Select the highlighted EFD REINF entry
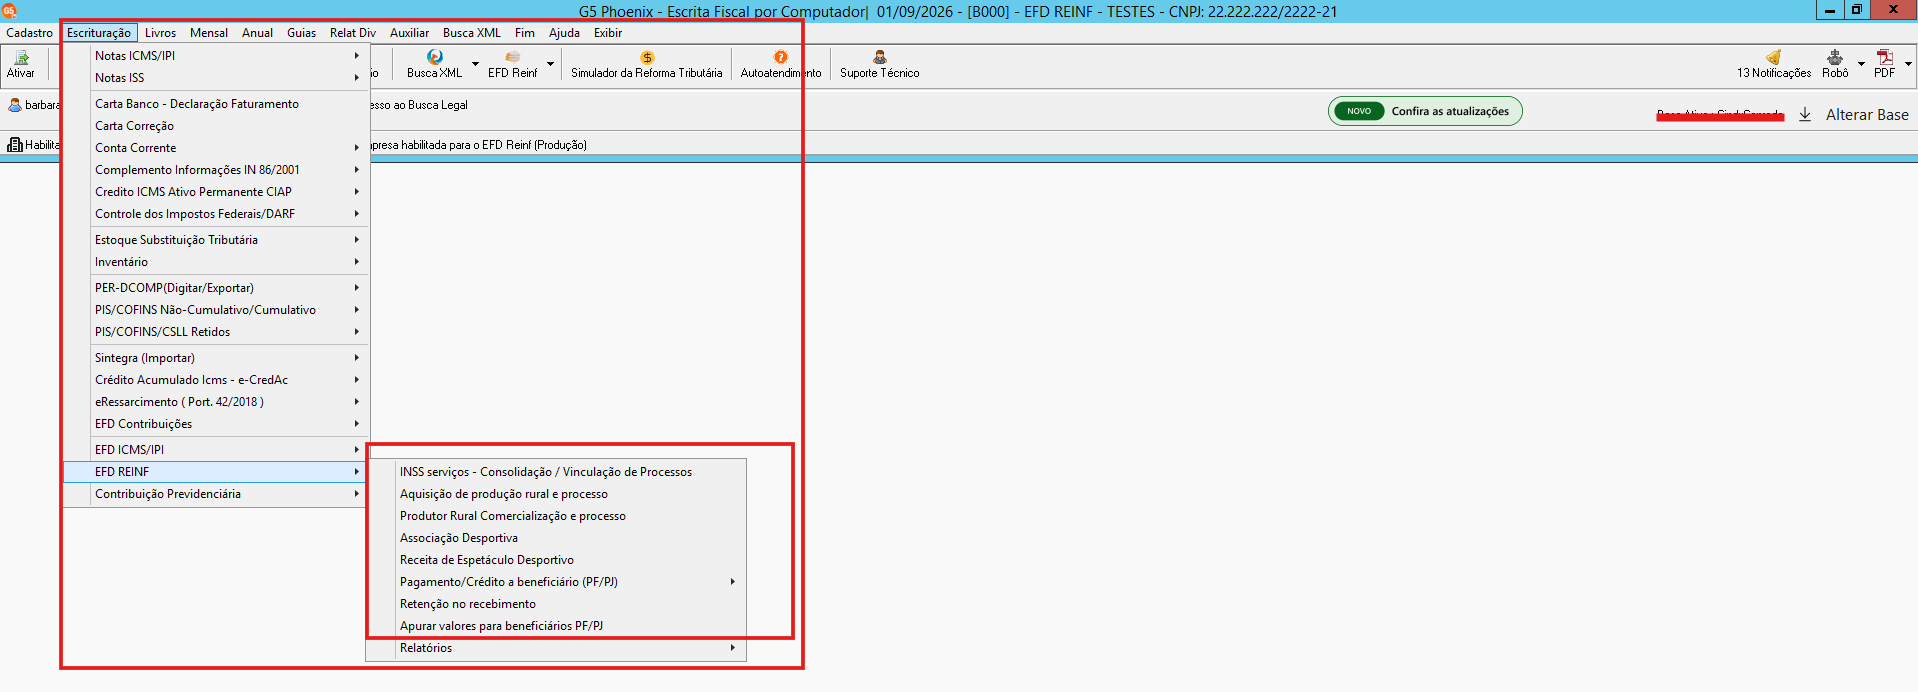Screen dimensions: 1918x692 click(216, 472)
